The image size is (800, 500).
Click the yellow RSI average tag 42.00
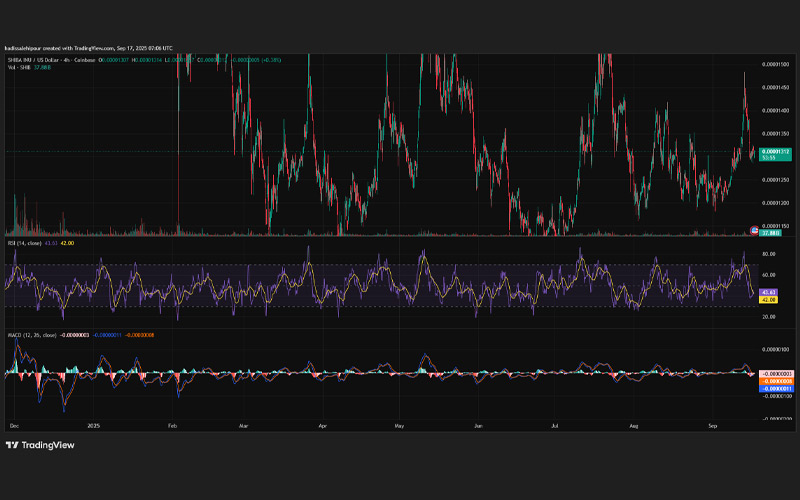click(x=768, y=299)
